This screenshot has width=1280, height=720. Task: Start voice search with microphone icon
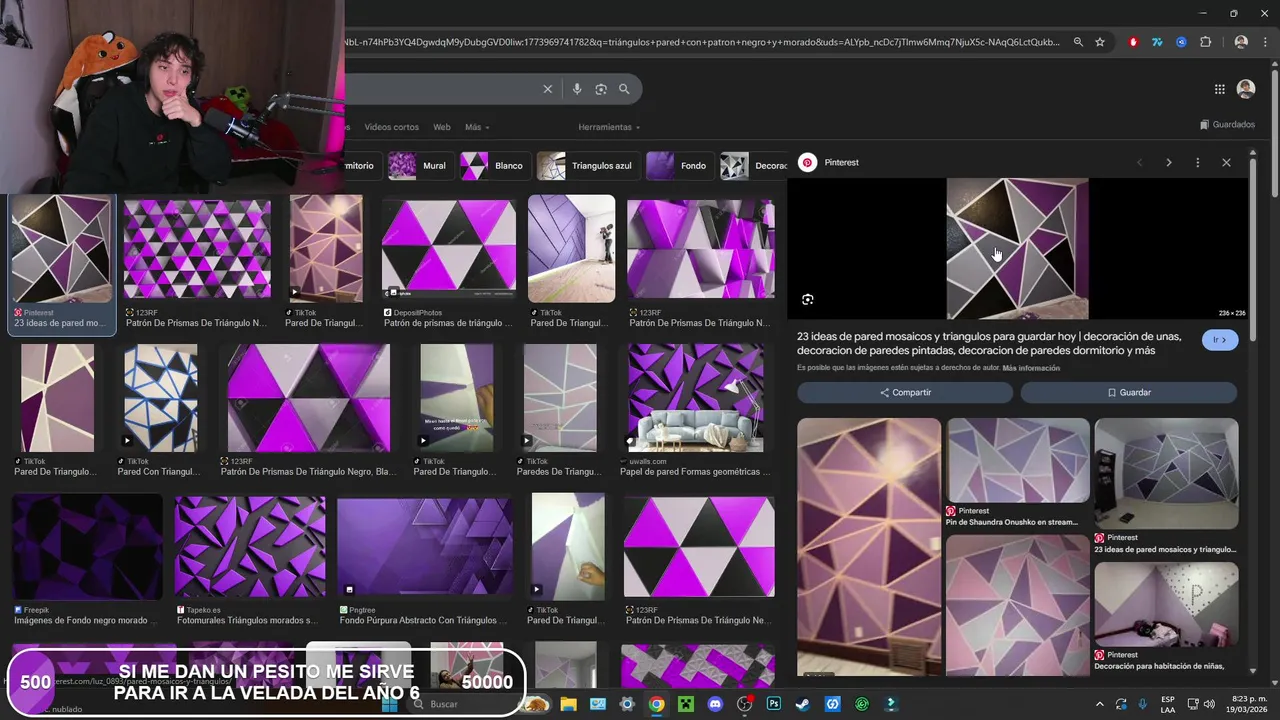(x=577, y=89)
